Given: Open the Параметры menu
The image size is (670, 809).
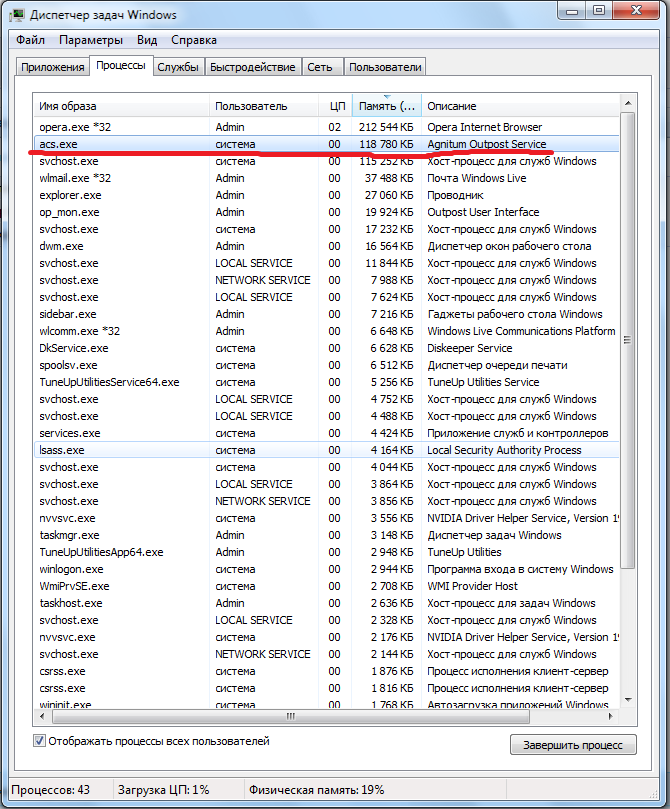Looking at the screenshot, I should click(x=91, y=40).
